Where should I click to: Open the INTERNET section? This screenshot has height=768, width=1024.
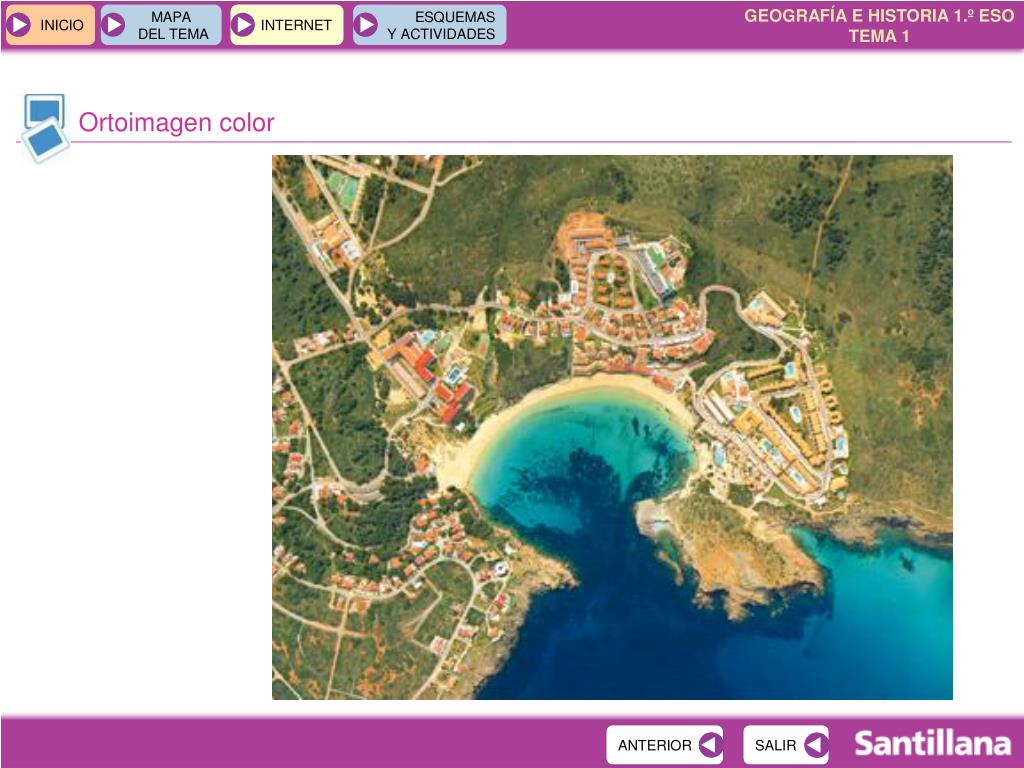[x=286, y=25]
